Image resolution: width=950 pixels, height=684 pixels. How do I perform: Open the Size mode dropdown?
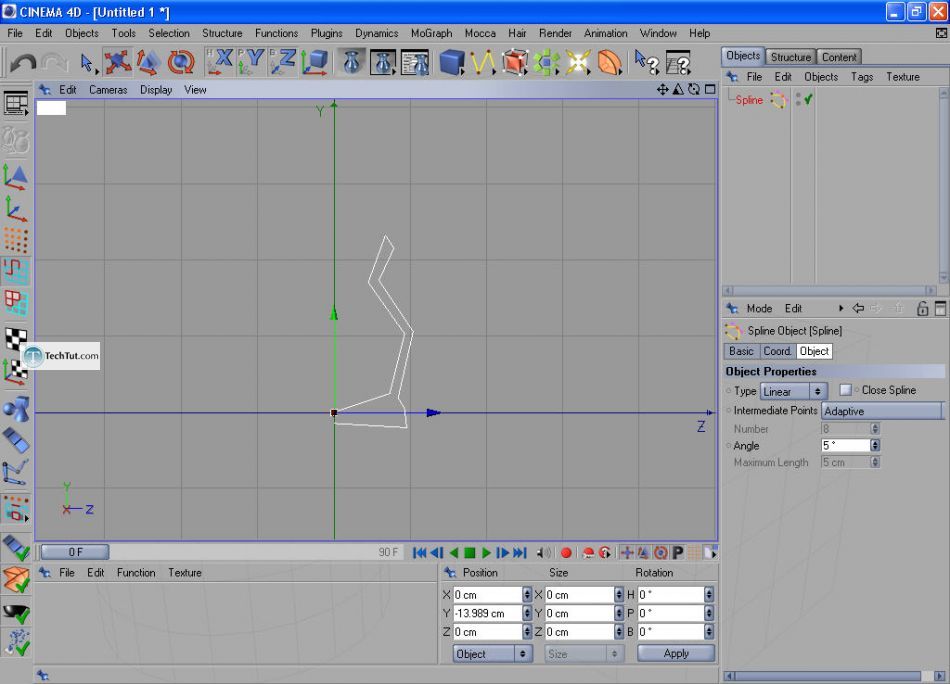coord(583,654)
